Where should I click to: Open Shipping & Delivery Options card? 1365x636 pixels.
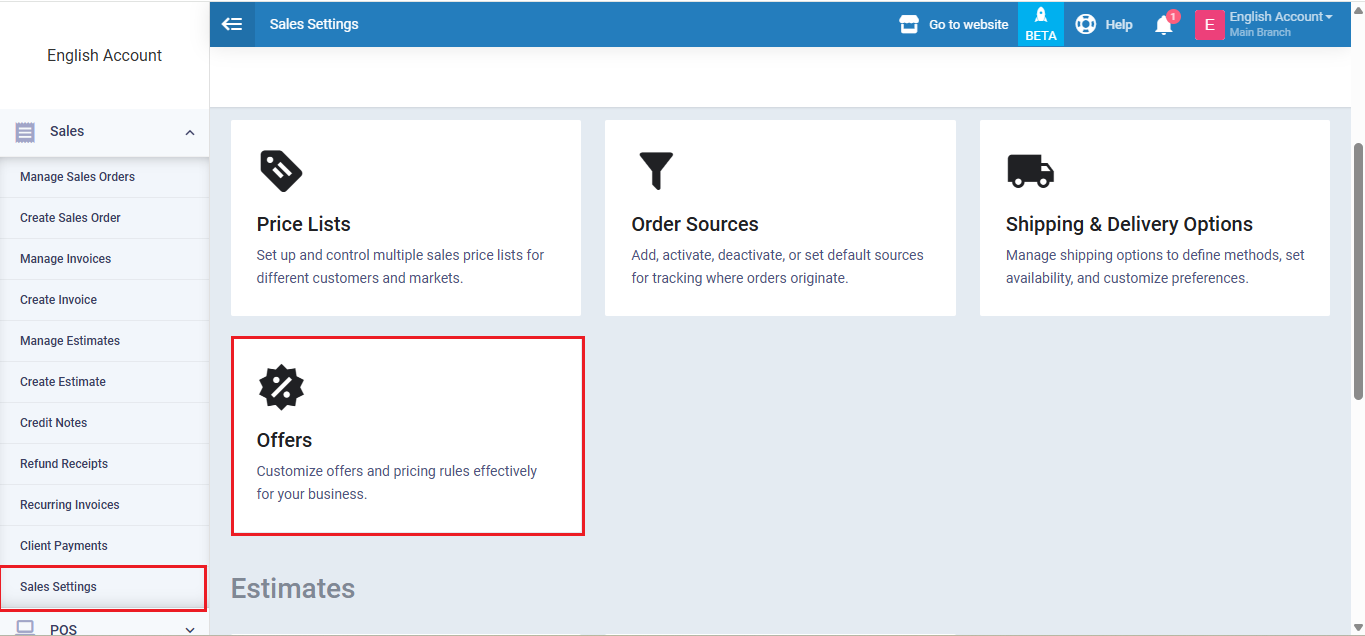pos(1154,218)
